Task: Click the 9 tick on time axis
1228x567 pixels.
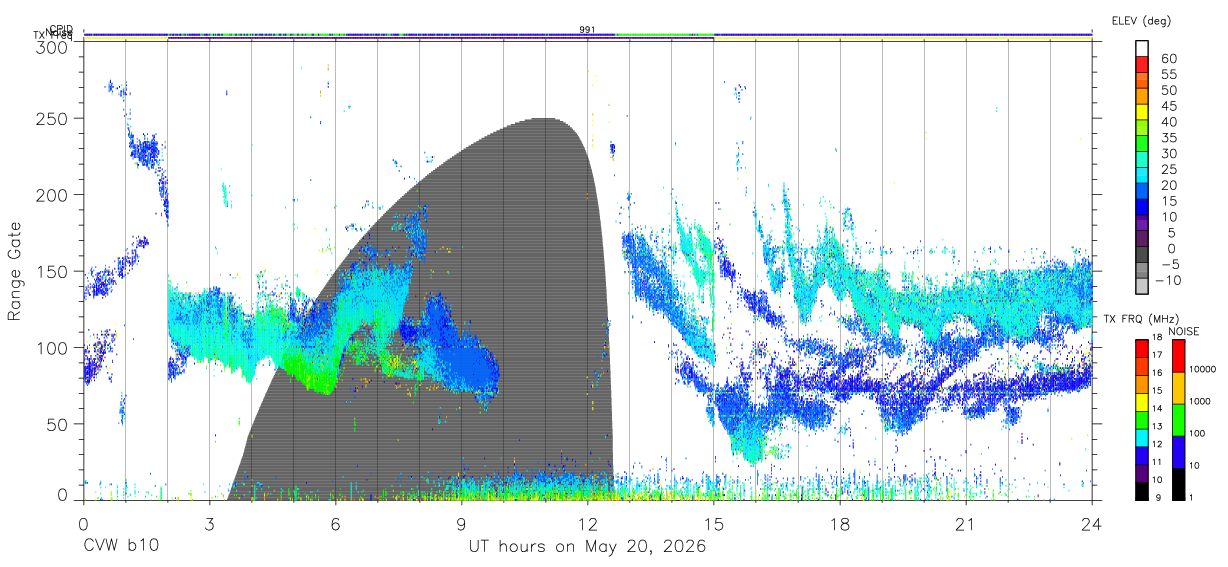Action: (461, 524)
